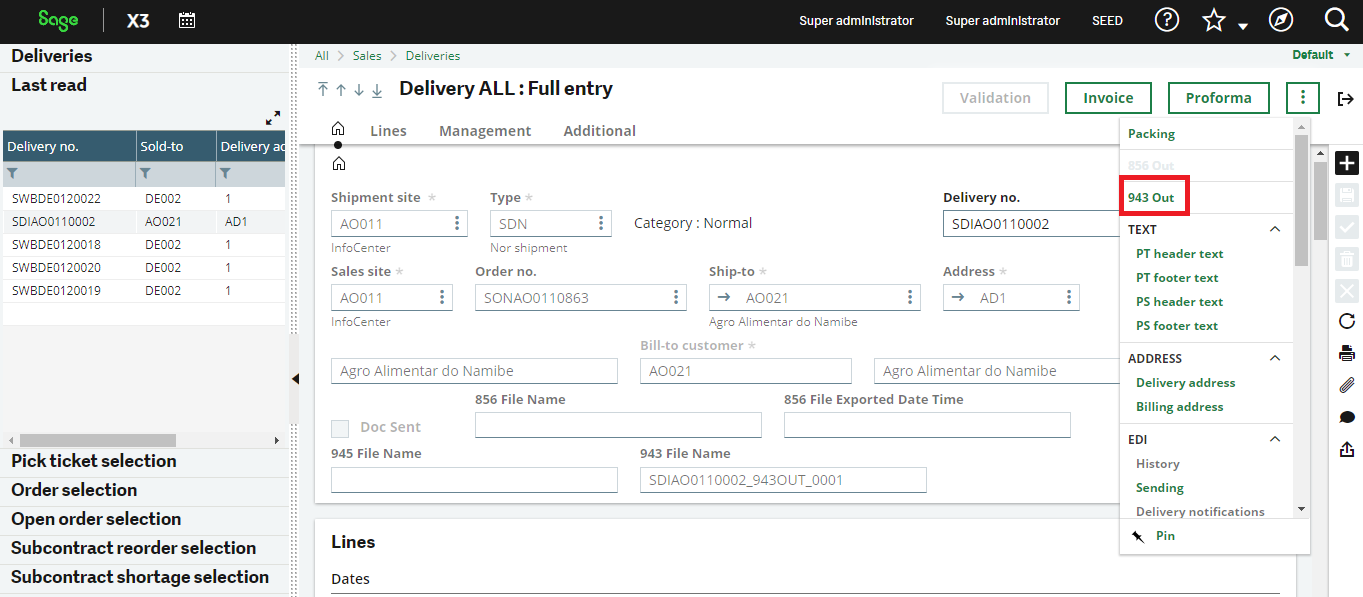Open the Shipment site lookup selector
This screenshot has height=597, width=1363.
[x=460, y=223]
